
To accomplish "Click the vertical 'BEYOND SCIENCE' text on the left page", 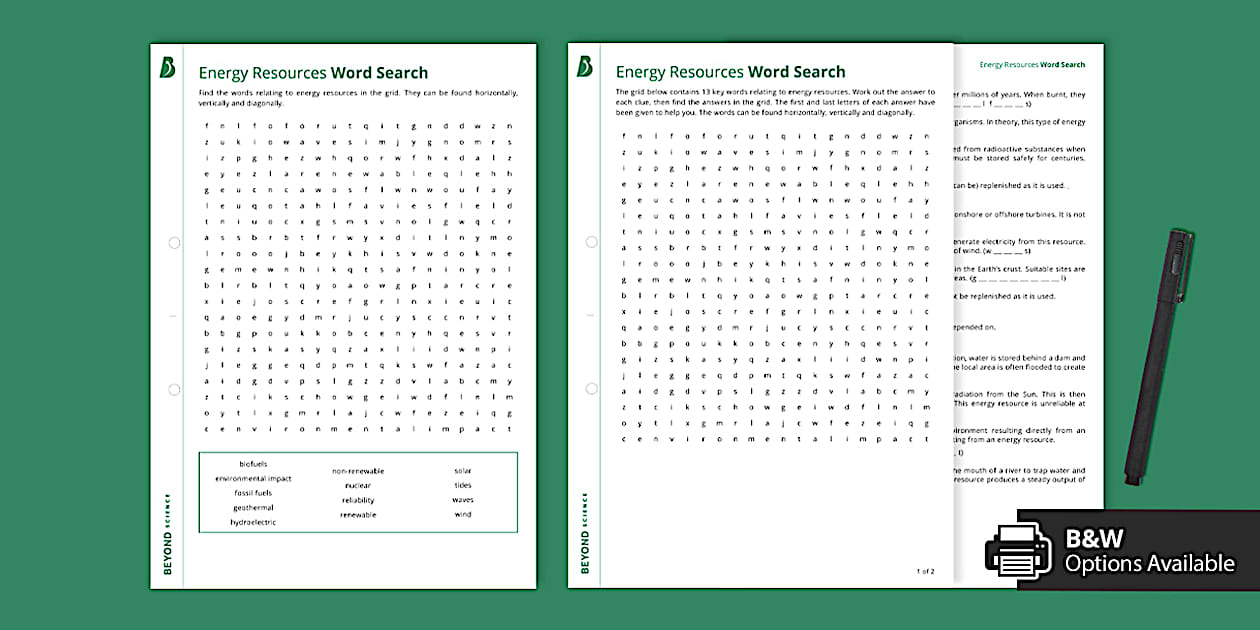I will [167, 533].
